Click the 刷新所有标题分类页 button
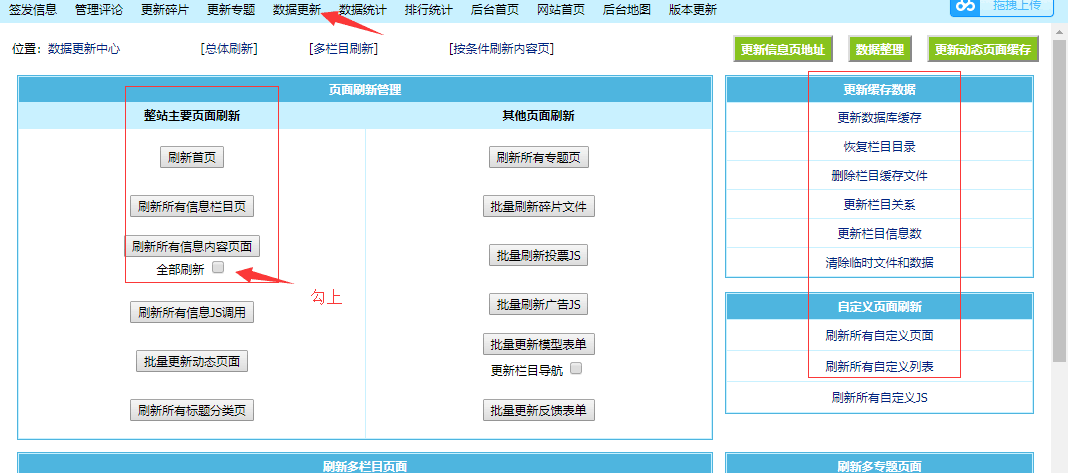 click(191, 410)
